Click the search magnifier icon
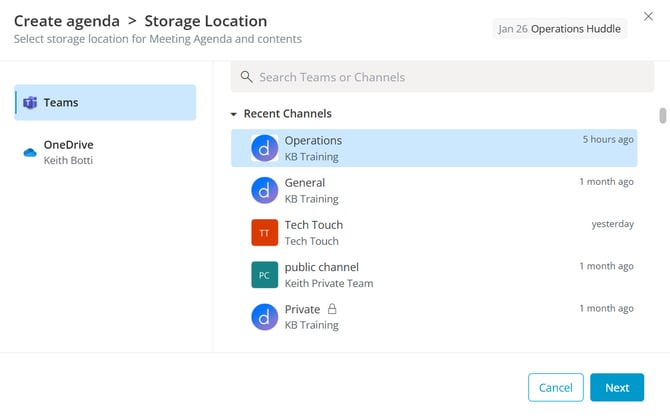Viewport: 670px width, 418px height. click(x=245, y=77)
